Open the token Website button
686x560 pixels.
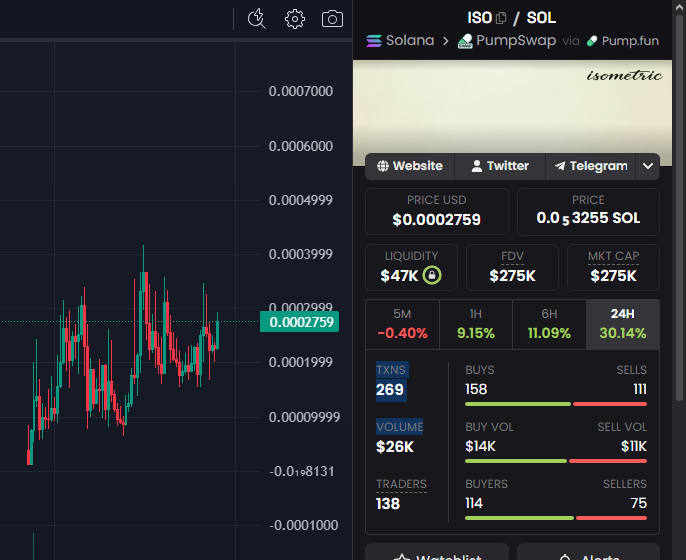click(x=410, y=166)
